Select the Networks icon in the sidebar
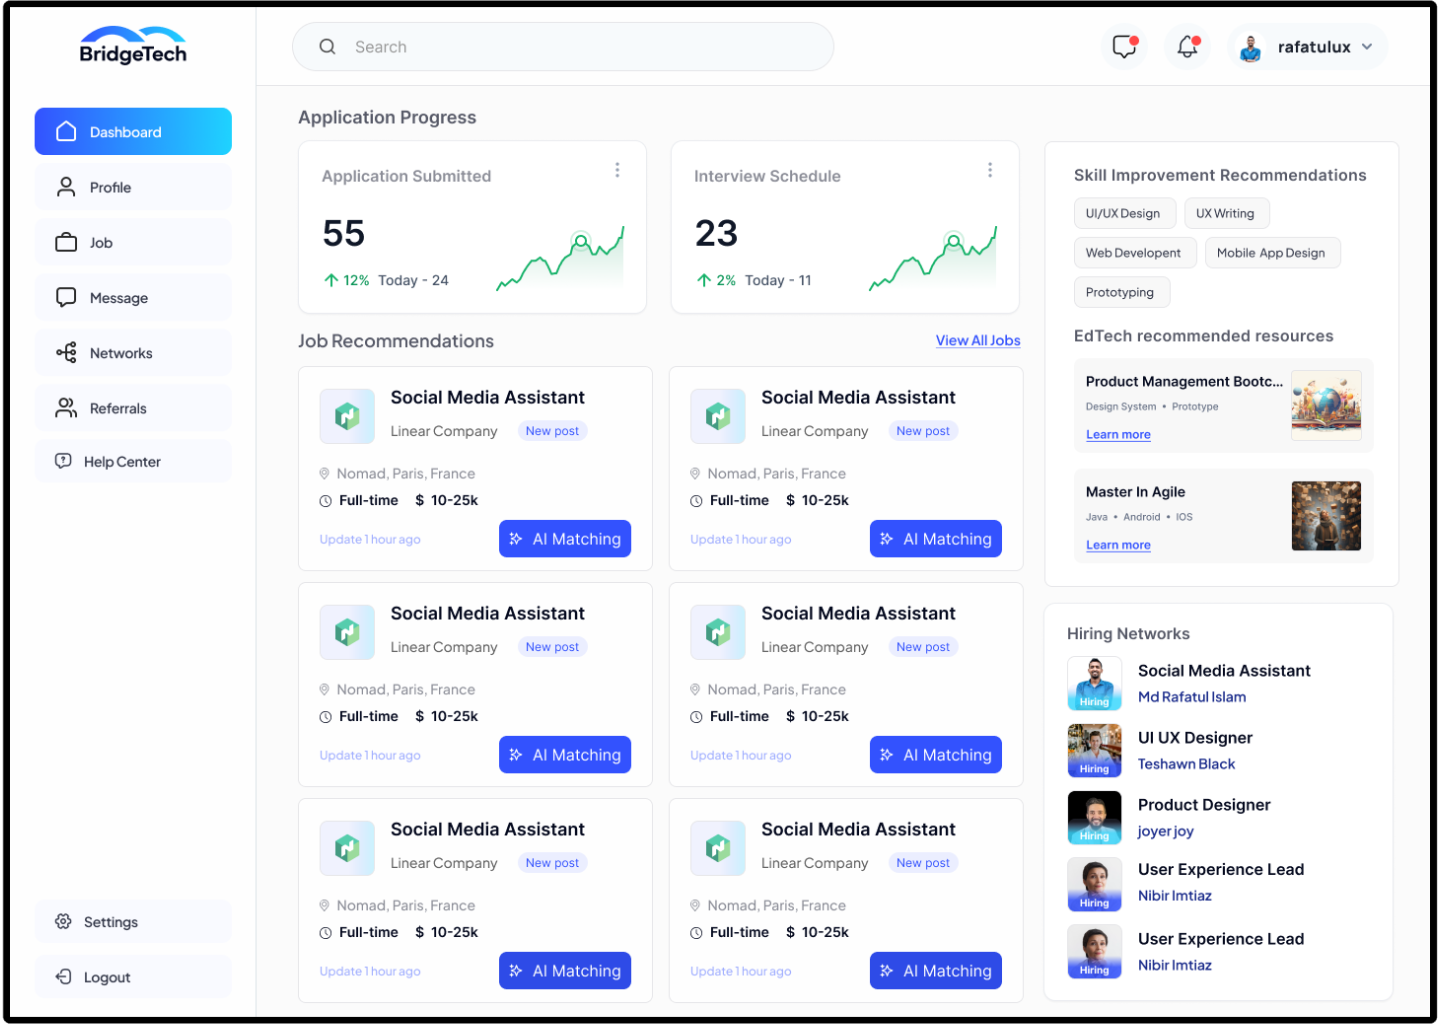This screenshot has height=1024, width=1440. pyautogui.click(x=66, y=352)
